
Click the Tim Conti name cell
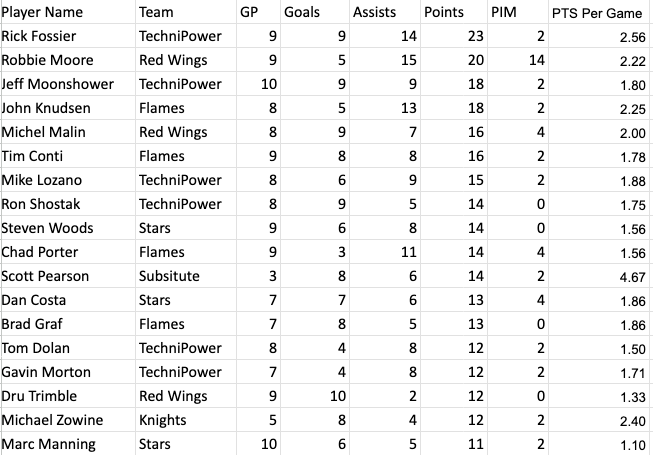pyautogui.click(x=68, y=156)
